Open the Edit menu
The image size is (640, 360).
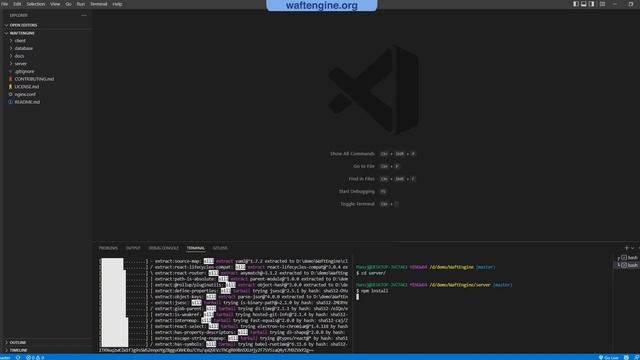17,4
